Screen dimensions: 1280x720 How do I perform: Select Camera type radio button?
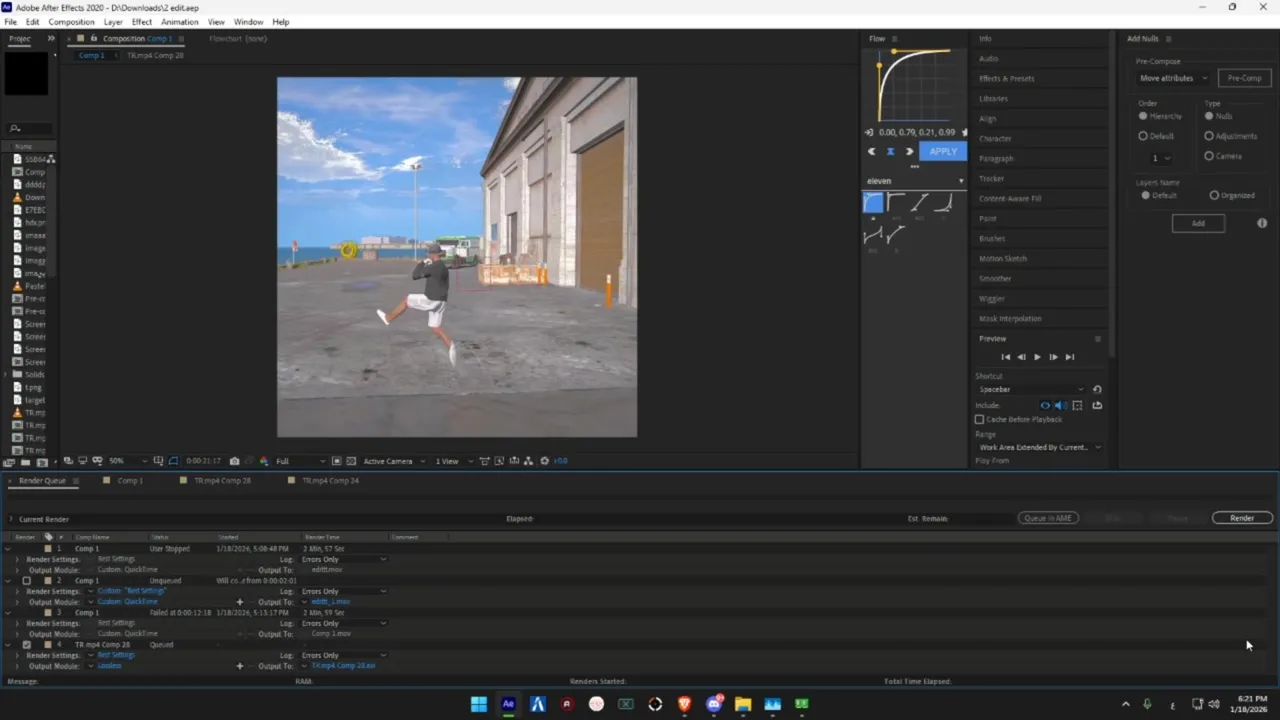(x=1209, y=156)
